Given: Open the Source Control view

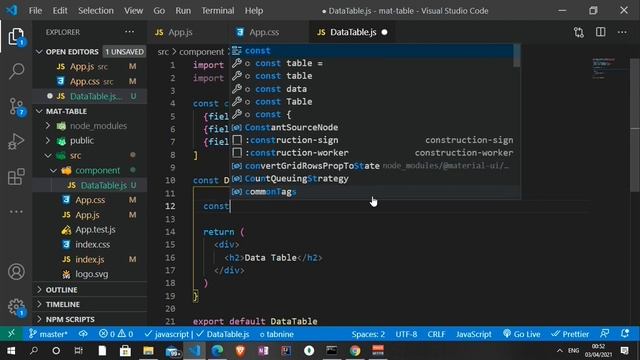Looking at the screenshot, I should pyautogui.click(x=16, y=107).
